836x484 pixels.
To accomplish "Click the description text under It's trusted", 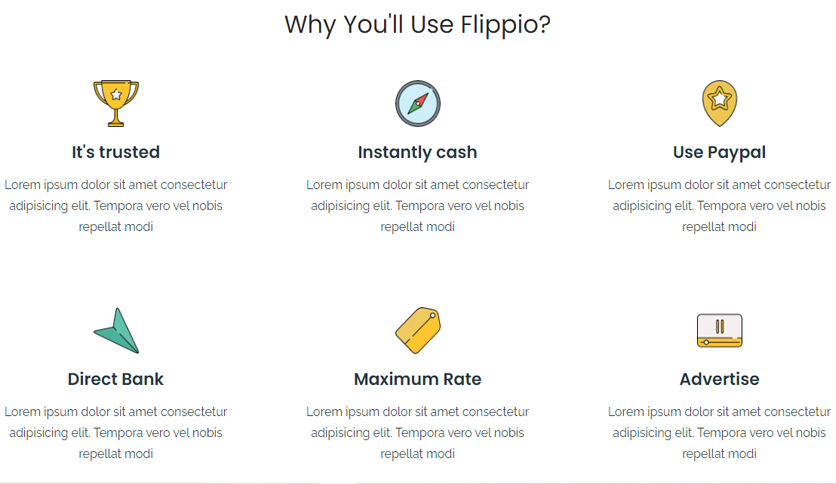I will 116,206.
